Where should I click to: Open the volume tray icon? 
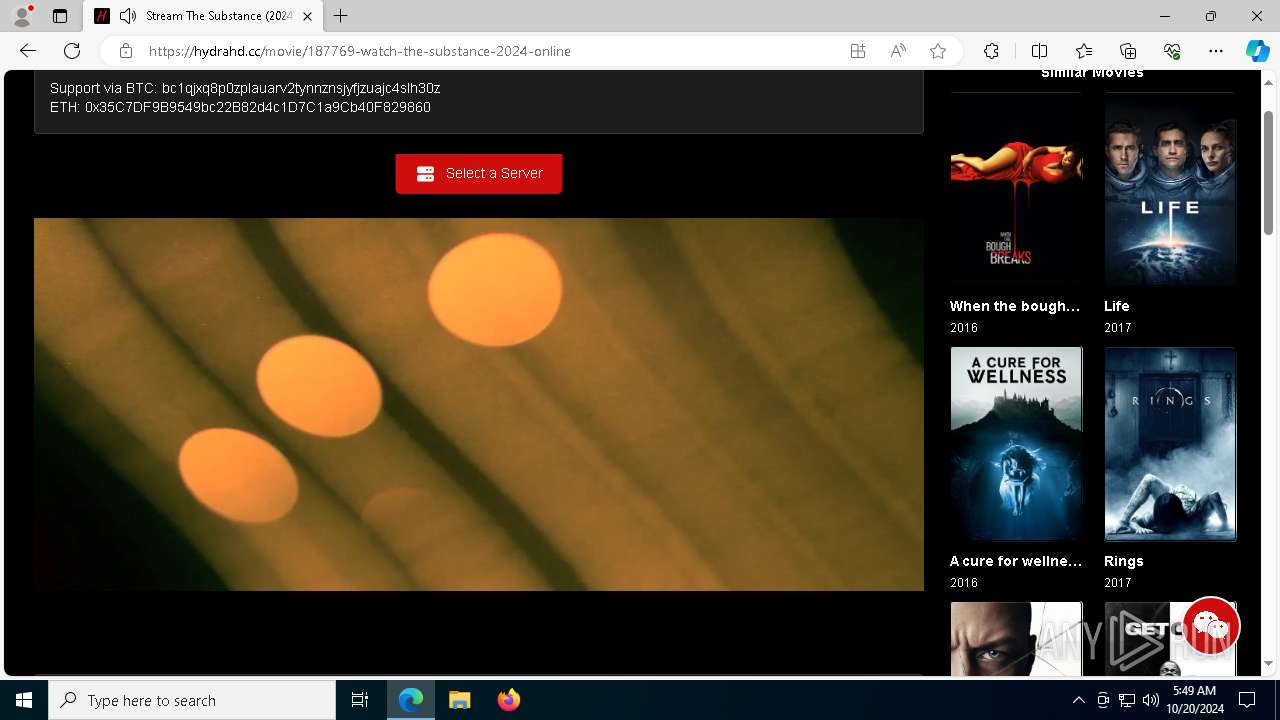pyautogui.click(x=1150, y=700)
